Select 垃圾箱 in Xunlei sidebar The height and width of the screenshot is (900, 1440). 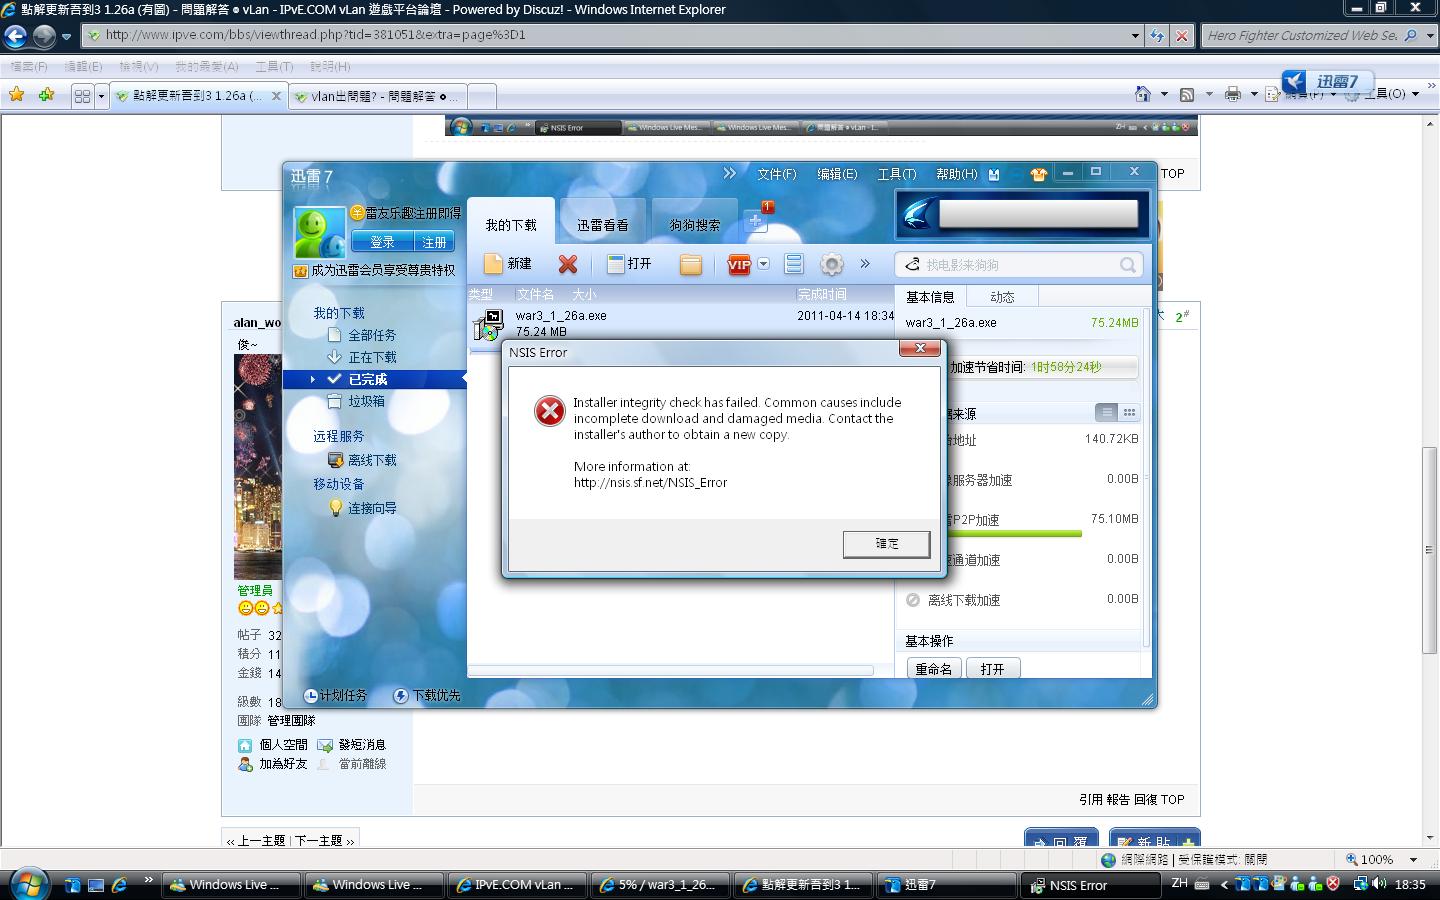pyautogui.click(x=366, y=401)
